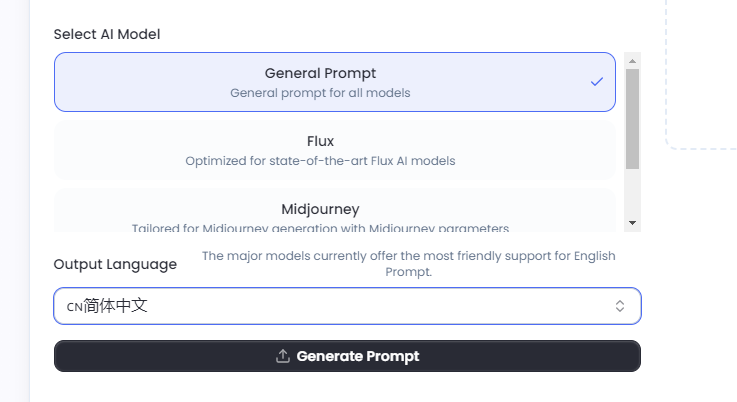The height and width of the screenshot is (402, 737).
Task: Click the Midjourney "Tailored for" description text
Action: [320, 227]
